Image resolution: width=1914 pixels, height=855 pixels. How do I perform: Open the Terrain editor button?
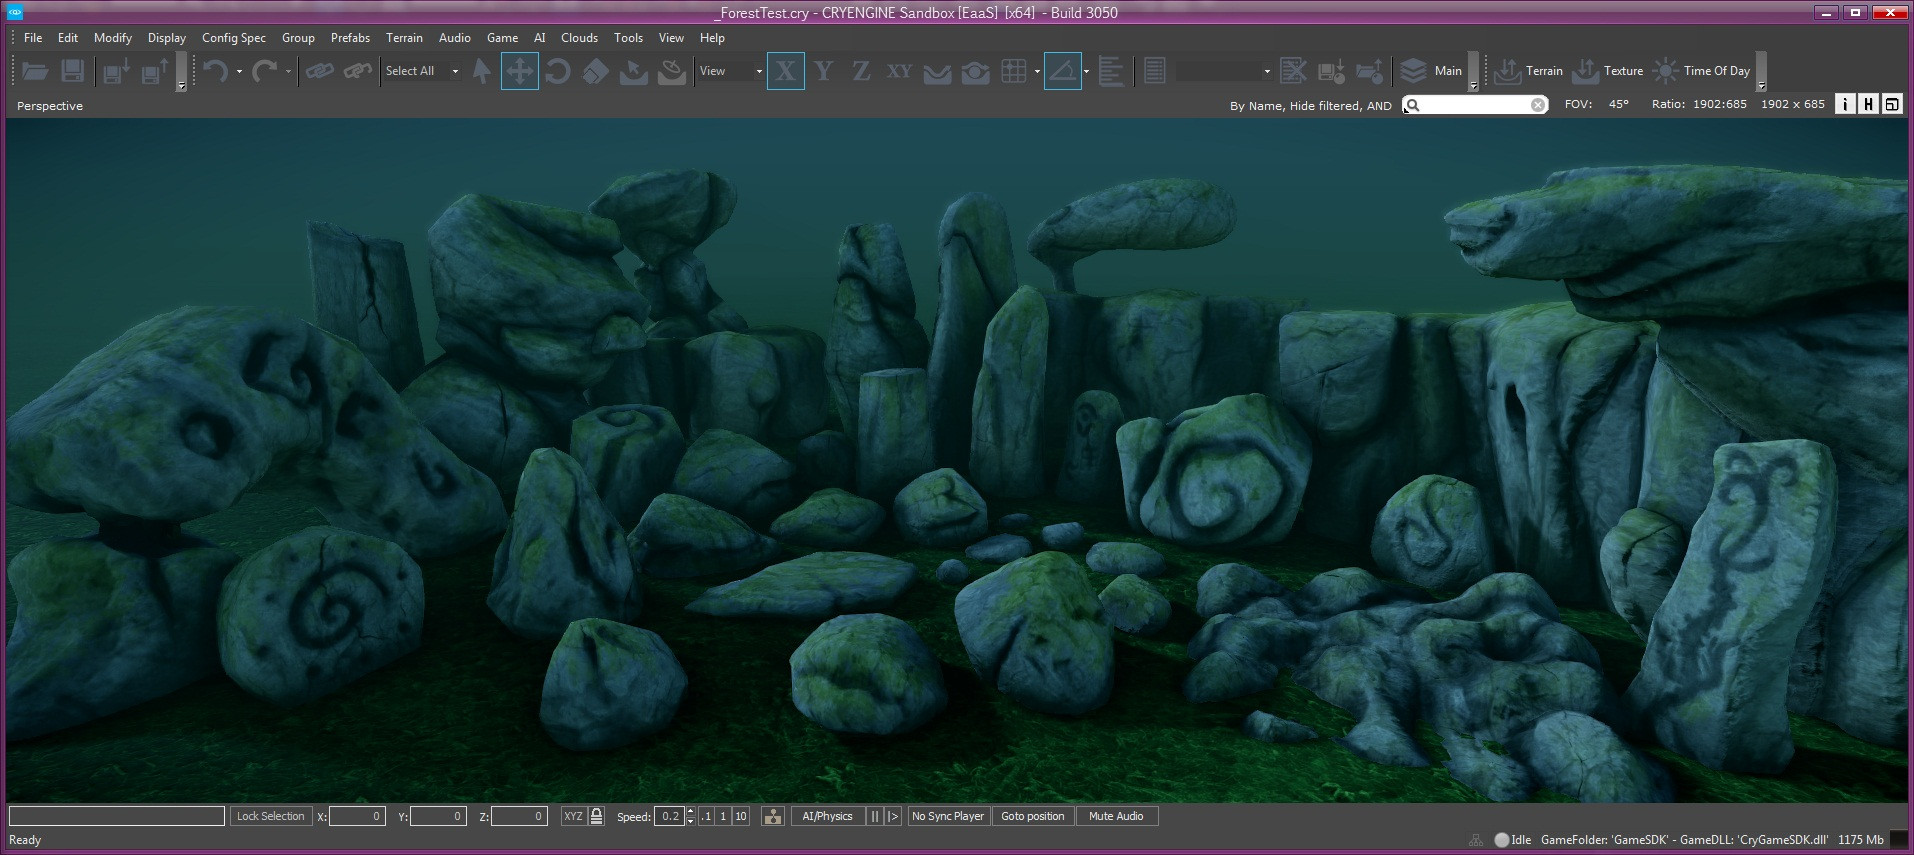click(x=1528, y=71)
